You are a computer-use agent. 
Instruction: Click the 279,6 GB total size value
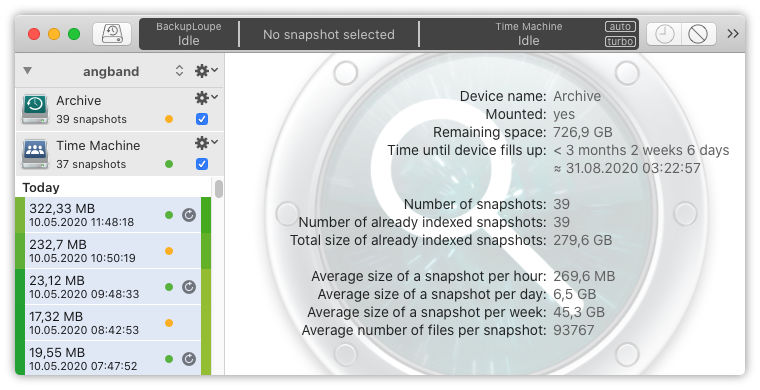[x=583, y=240]
